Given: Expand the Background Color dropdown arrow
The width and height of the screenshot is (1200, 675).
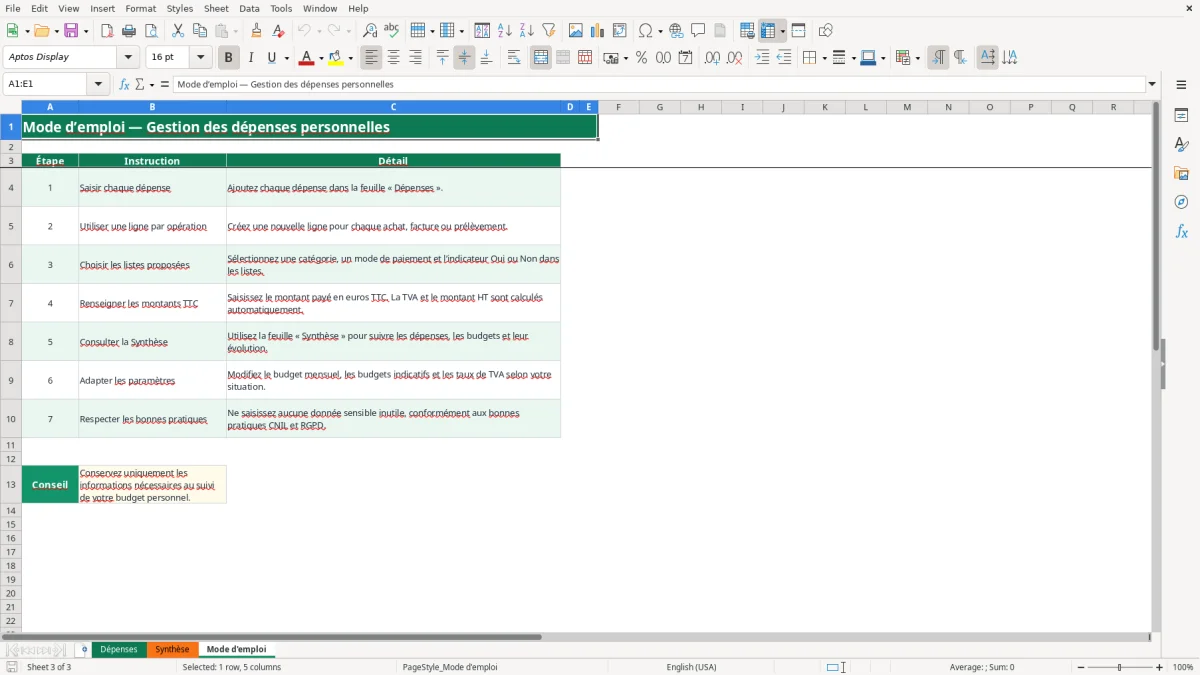Looking at the screenshot, I should coord(350,58).
